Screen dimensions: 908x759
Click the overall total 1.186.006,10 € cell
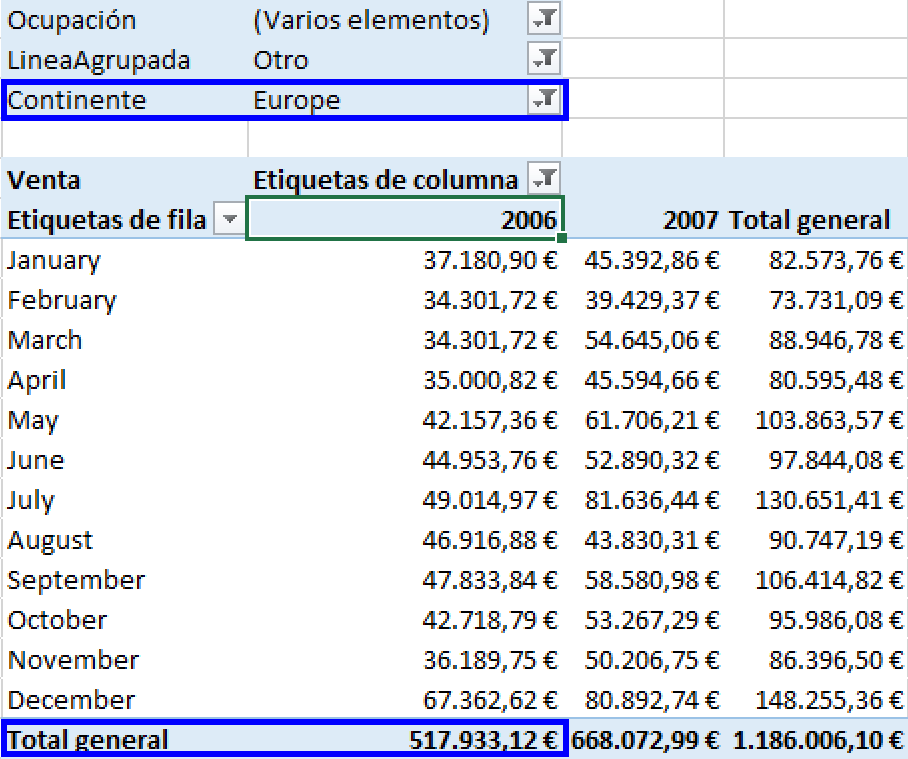click(x=818, y=740)
